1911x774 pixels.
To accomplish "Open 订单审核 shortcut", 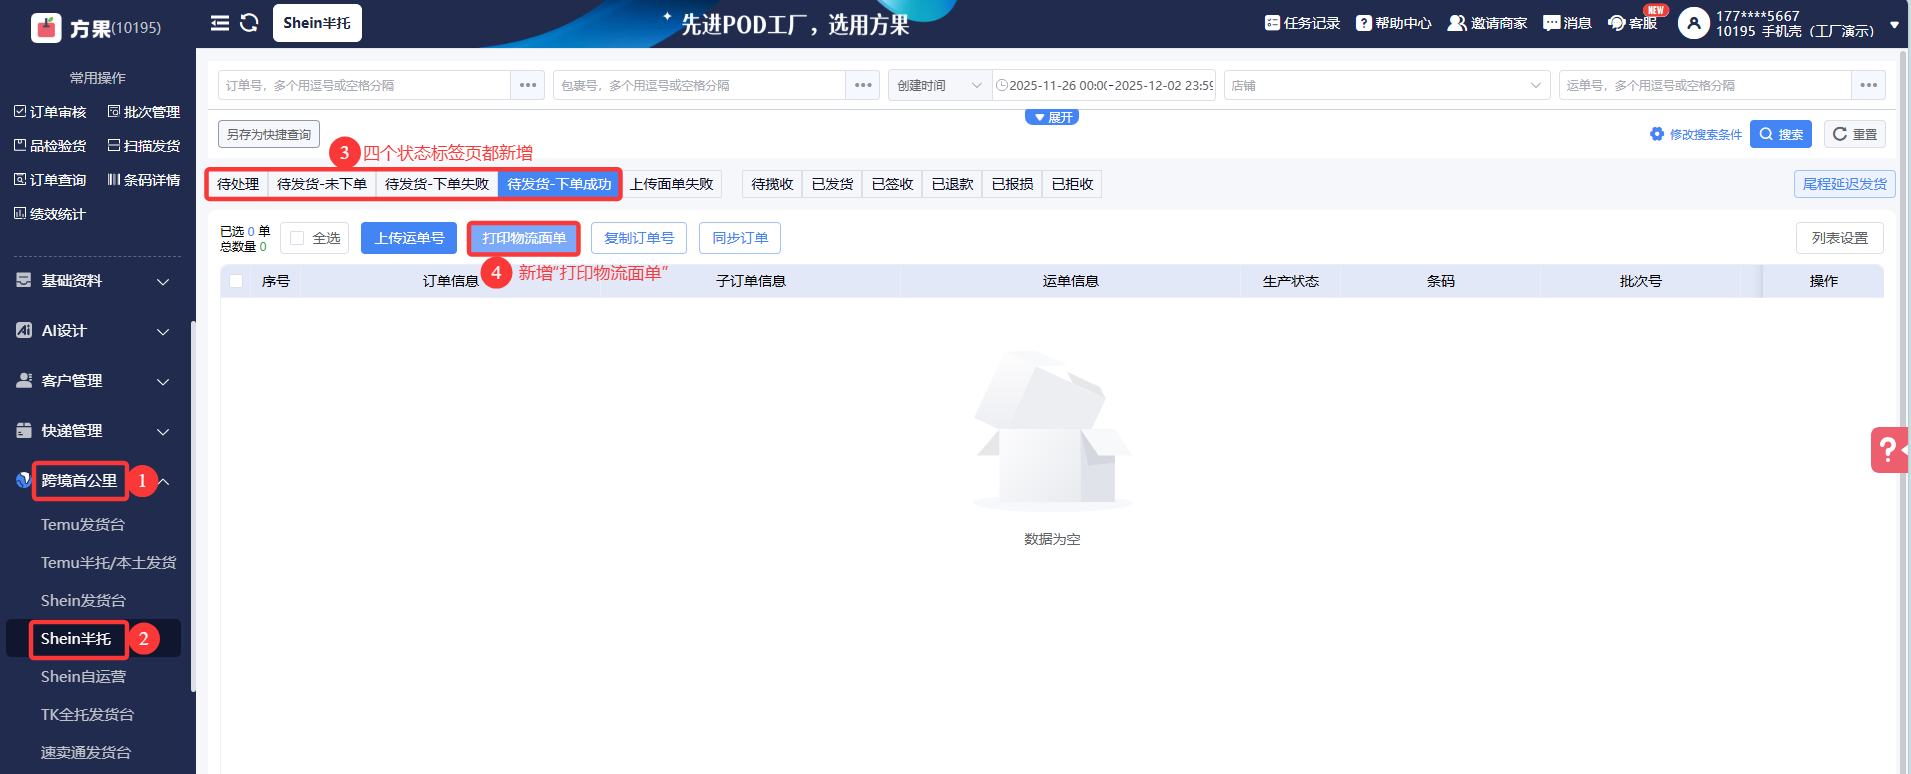I will pyautogui.click(x=50, y=112).
